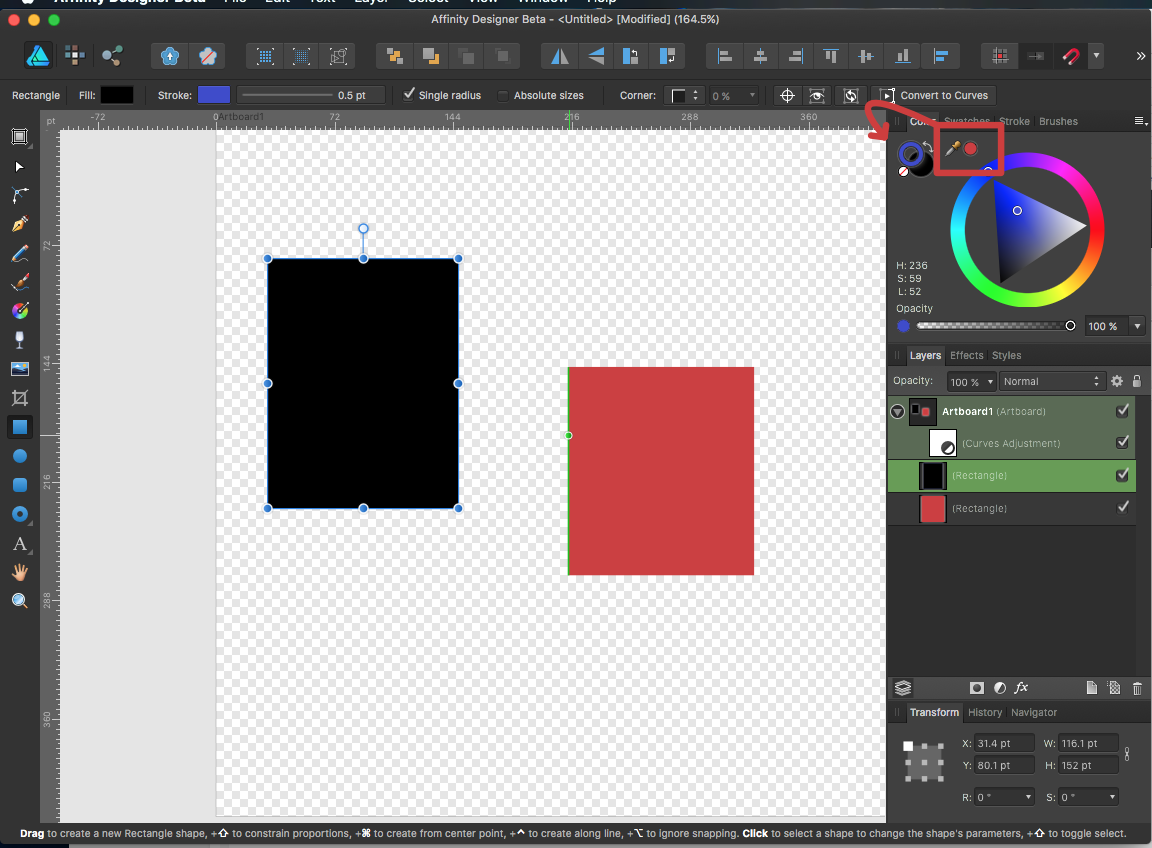The height and width of the screenshot is (848, 1152).
Task: Select the Vector Crop tool
Action: pos(20,398)
